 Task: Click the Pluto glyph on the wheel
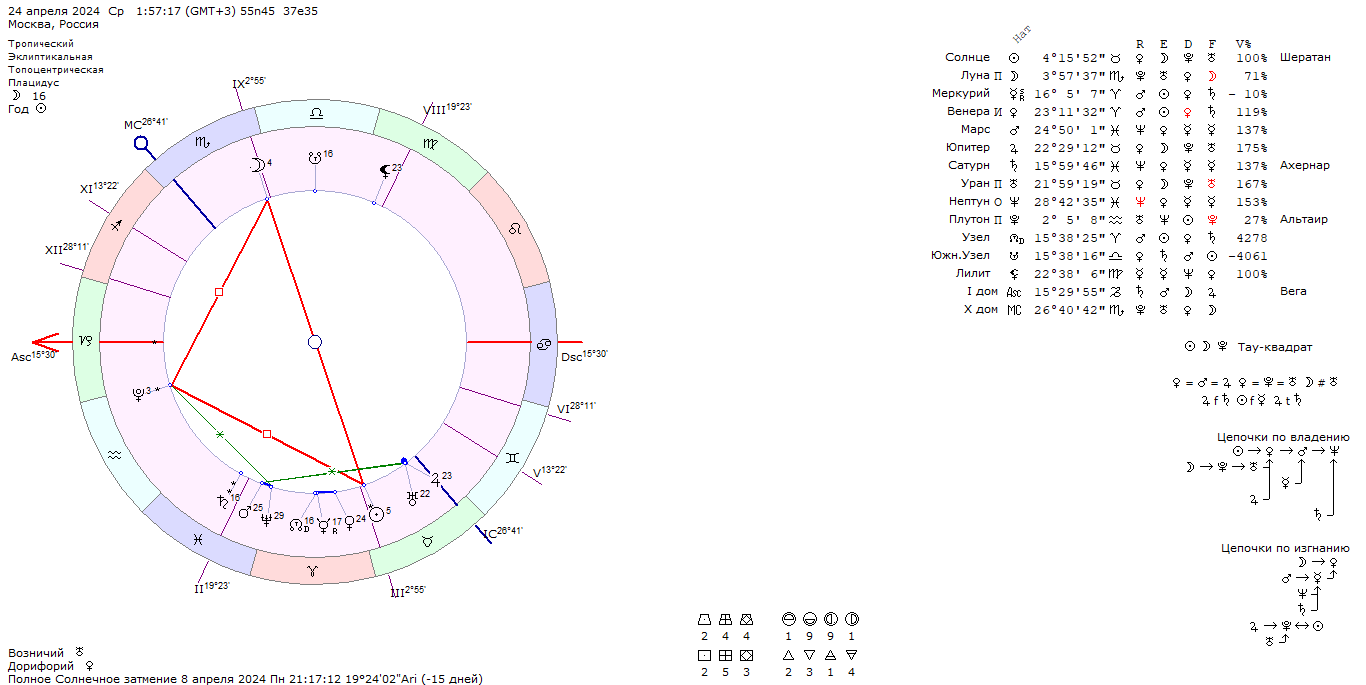coord(138,393)
